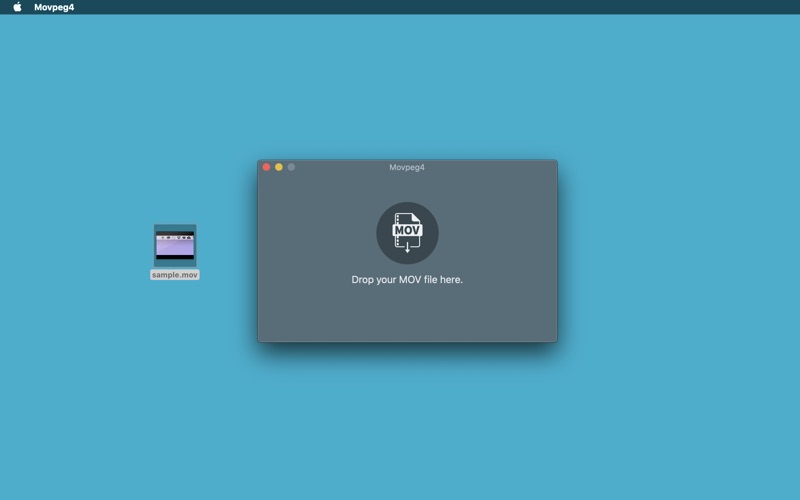This screenshot has width=800, height=500.
Task: Click the disabled zoom button of Movpeg4 window
Action: click(x=291, y=167)
